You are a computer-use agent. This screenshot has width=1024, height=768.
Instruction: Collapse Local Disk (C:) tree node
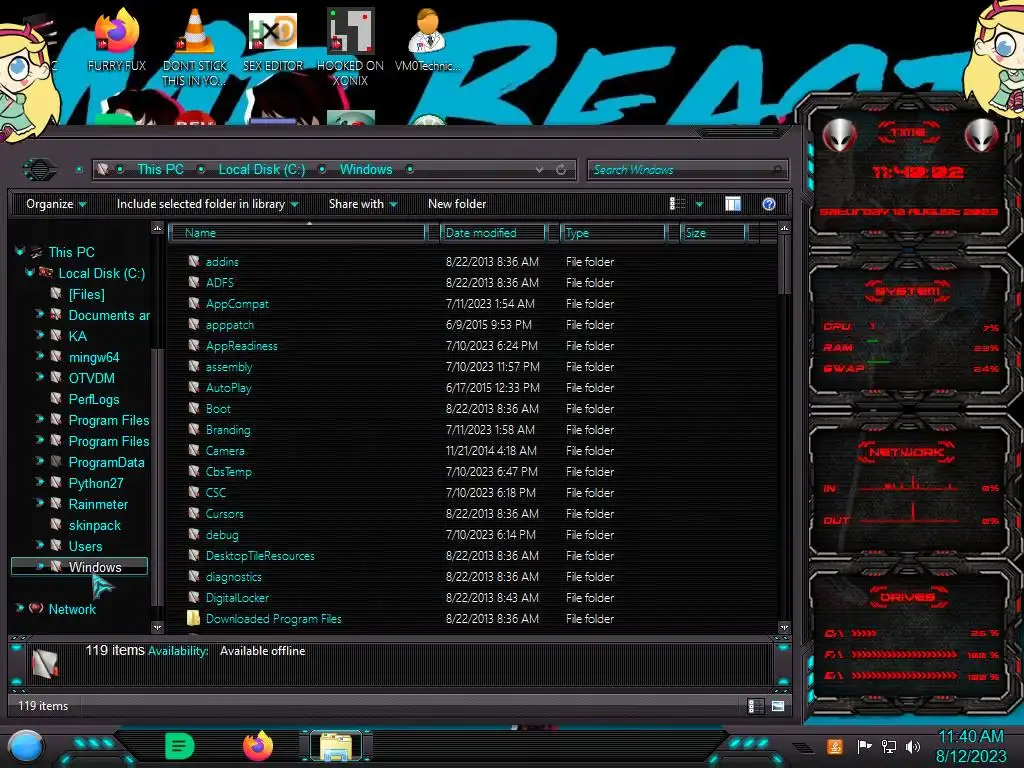[x=30, y=272]
